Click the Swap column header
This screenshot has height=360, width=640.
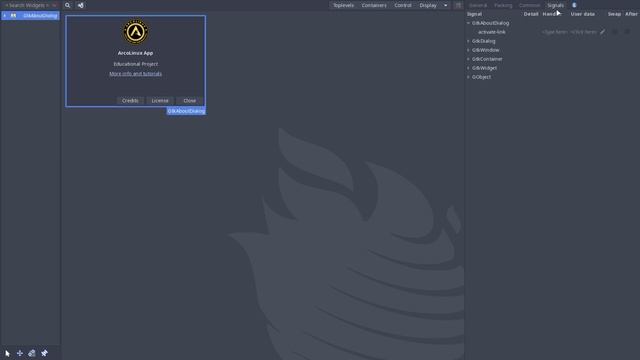click(614, 14)
